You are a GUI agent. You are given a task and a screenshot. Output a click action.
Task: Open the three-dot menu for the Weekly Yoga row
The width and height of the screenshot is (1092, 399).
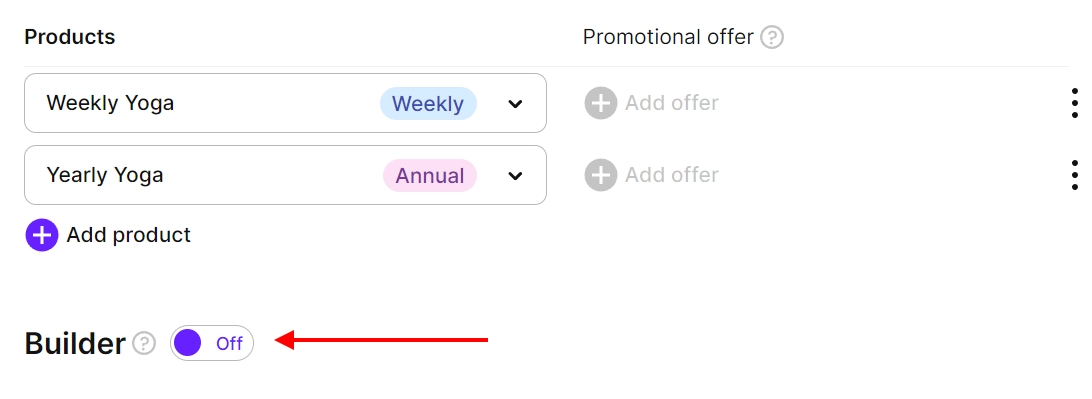tap(1075, 103)
